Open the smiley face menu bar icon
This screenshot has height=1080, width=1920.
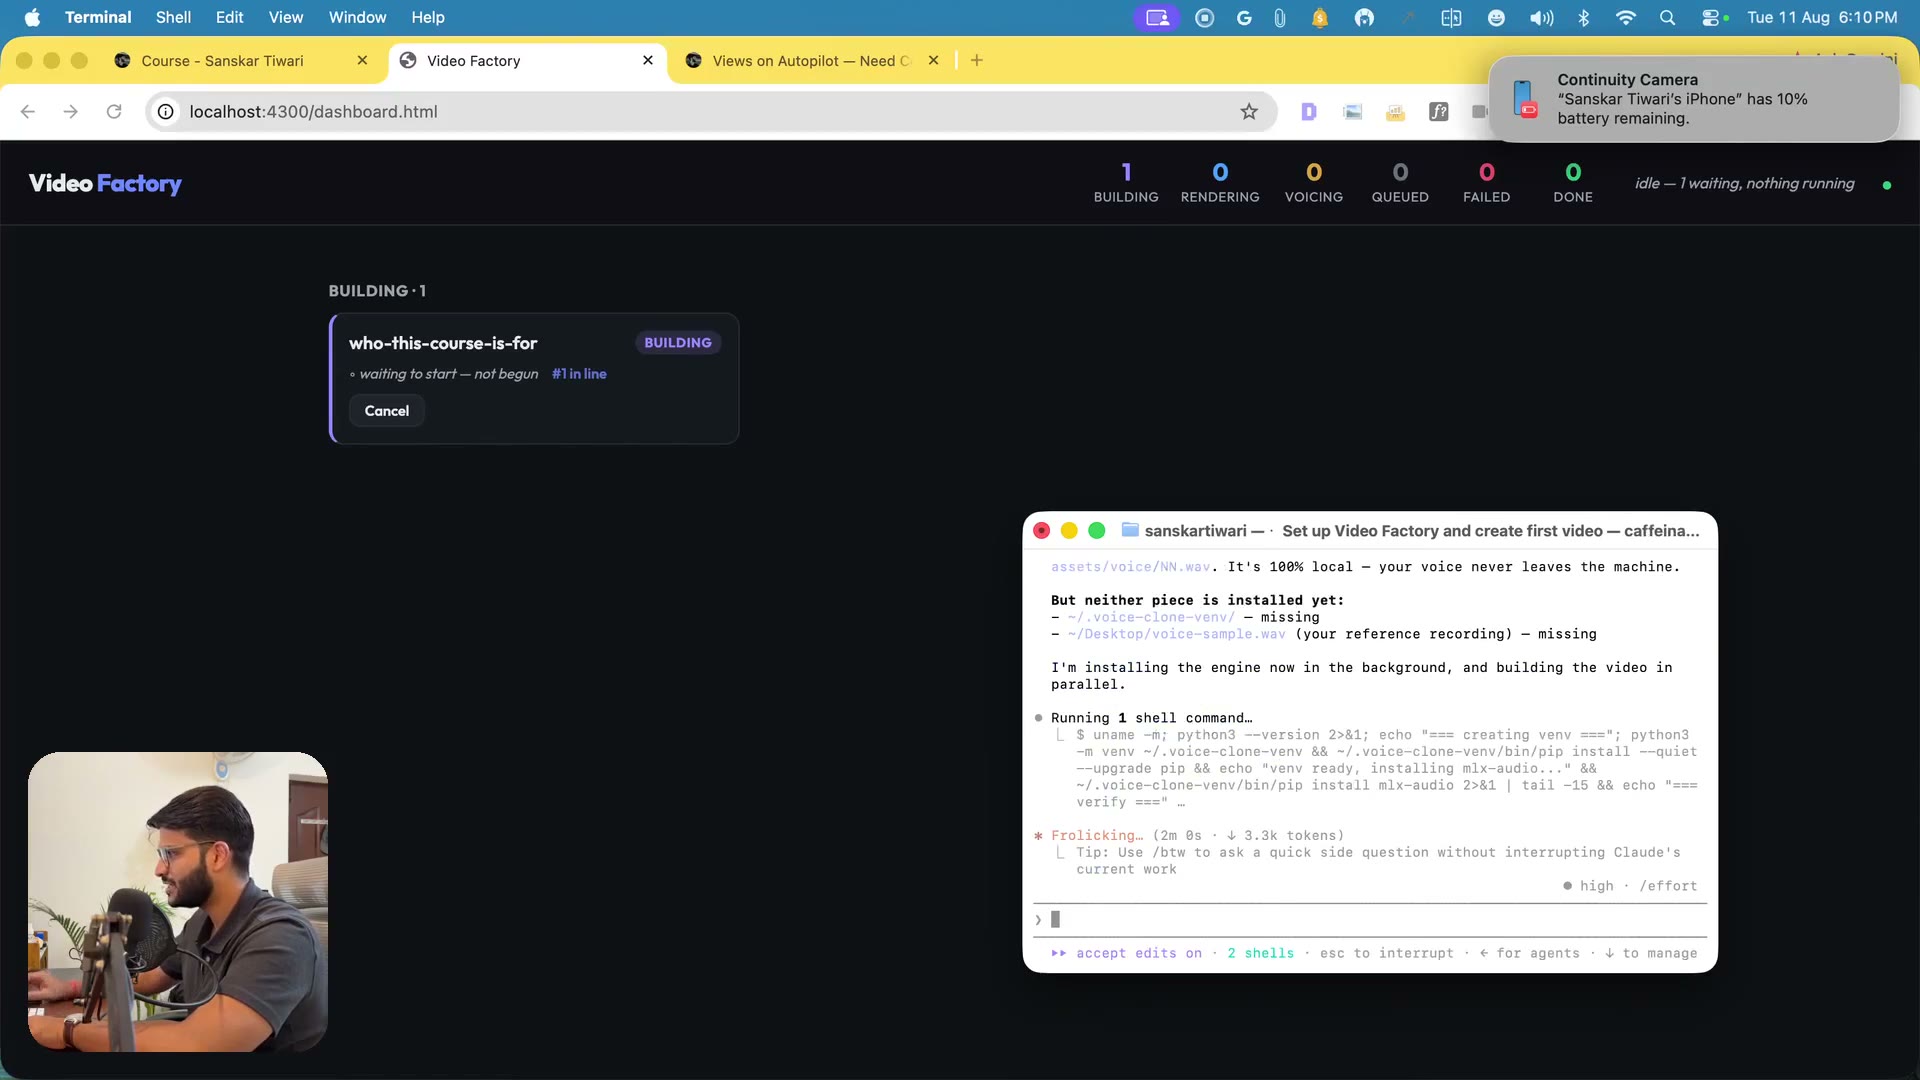click(x=1496, y=17)
